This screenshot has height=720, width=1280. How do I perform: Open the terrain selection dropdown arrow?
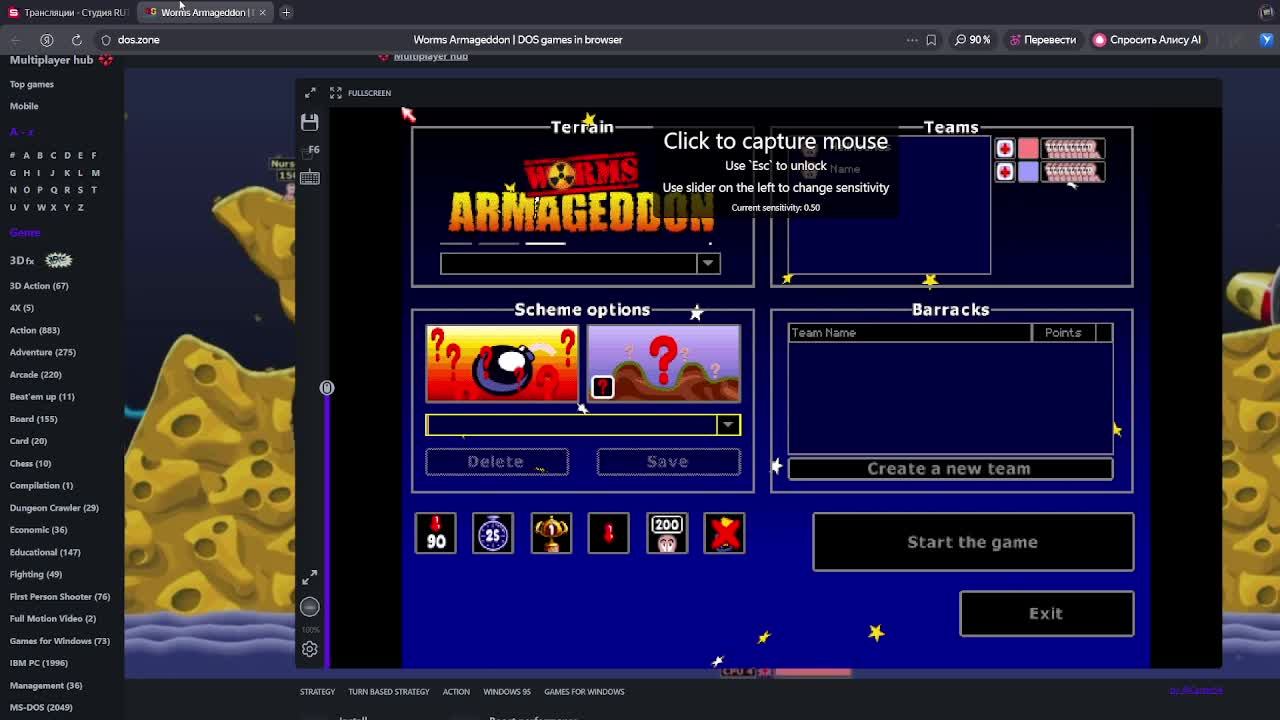tap(708, 263)
